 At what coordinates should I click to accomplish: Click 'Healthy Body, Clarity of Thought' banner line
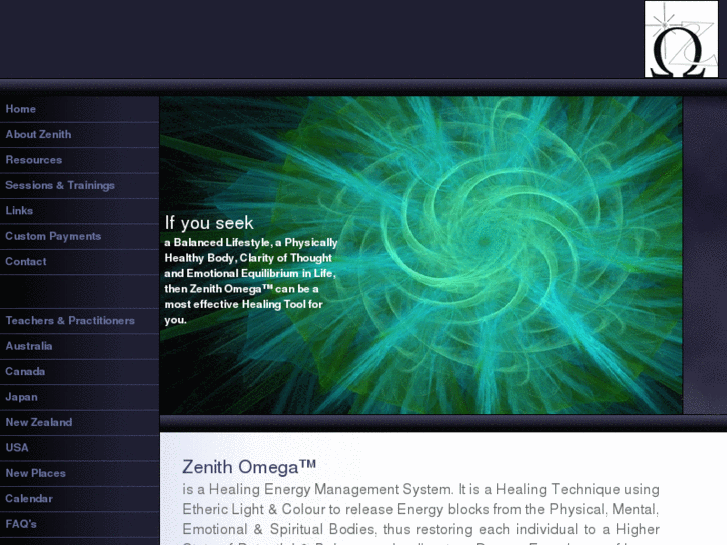(x=248, y=258)
